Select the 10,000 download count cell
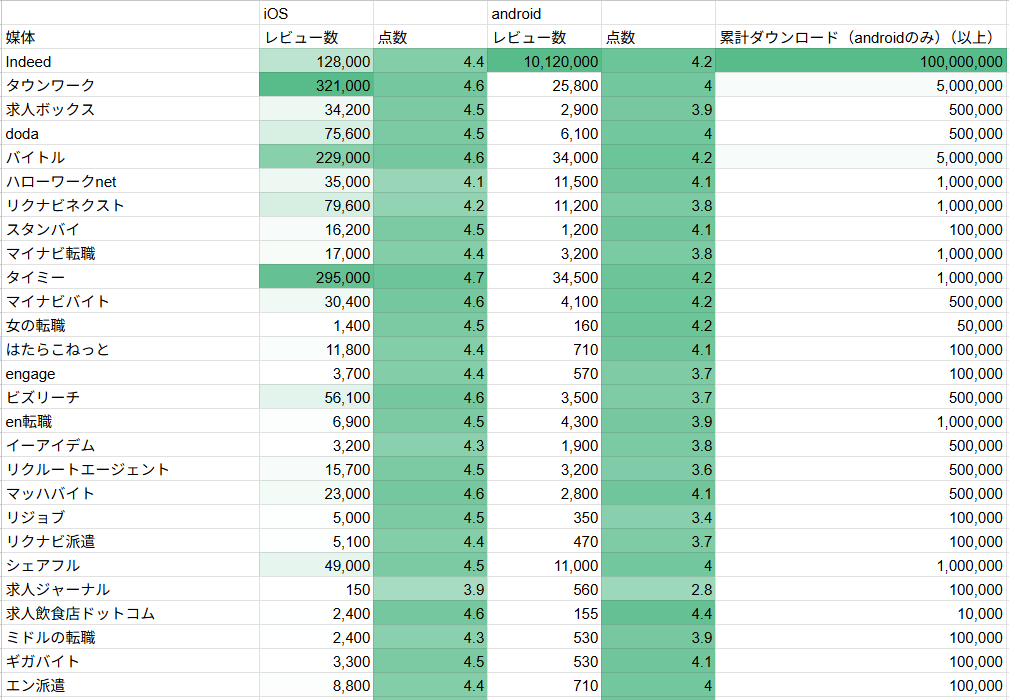The image size is (1009, 700). click(x=860, y=614)
